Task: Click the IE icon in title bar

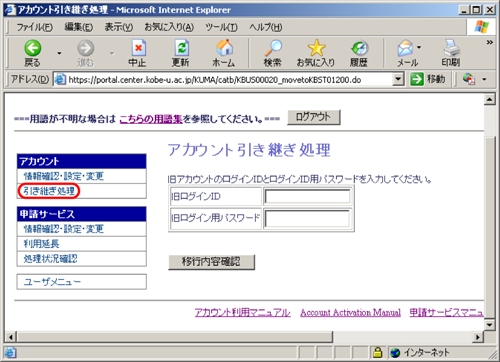Action: 10,10
